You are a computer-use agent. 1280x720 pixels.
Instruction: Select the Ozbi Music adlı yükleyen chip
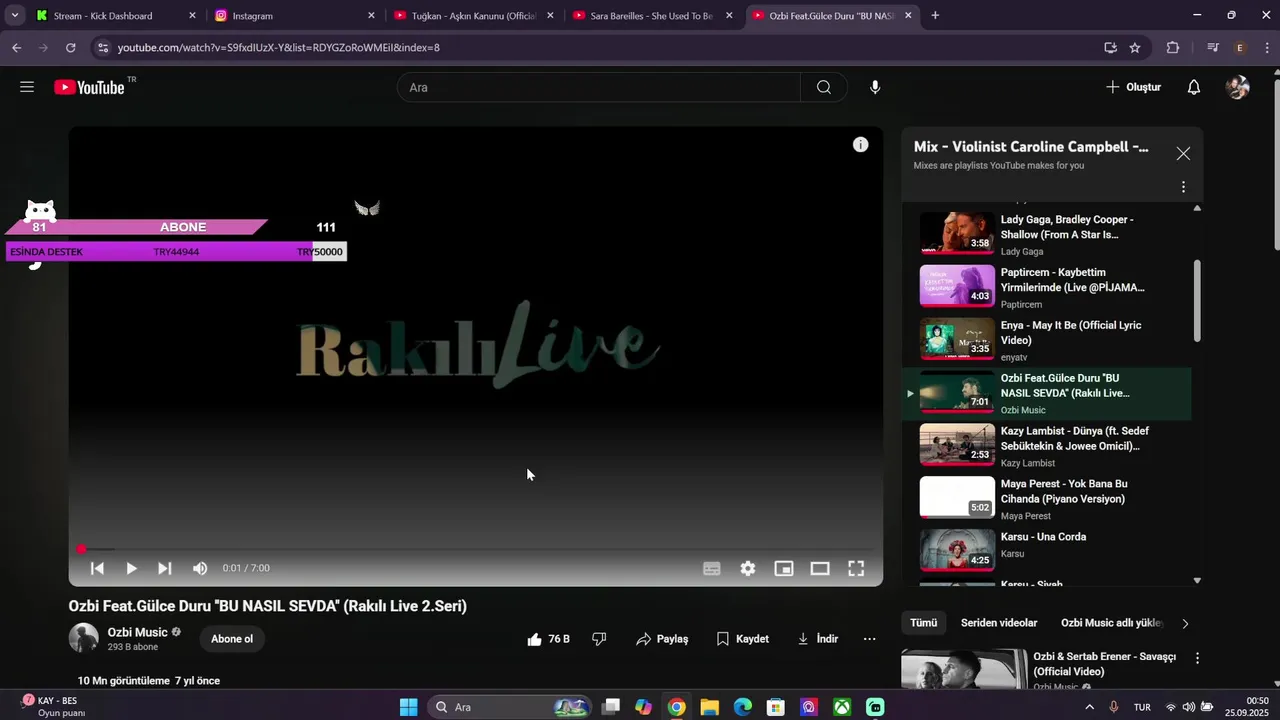1112,623
